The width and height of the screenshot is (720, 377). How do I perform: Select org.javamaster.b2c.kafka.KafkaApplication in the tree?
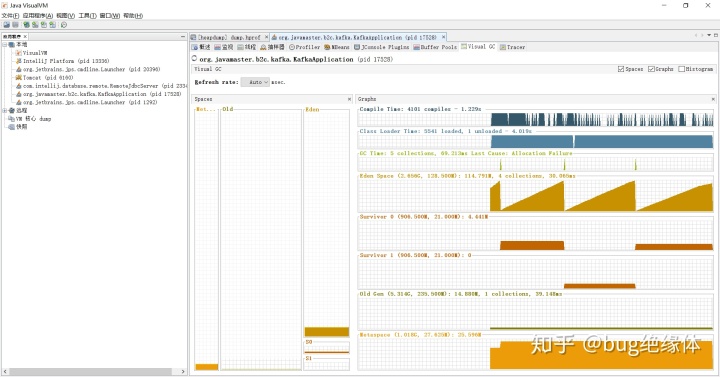98,94
